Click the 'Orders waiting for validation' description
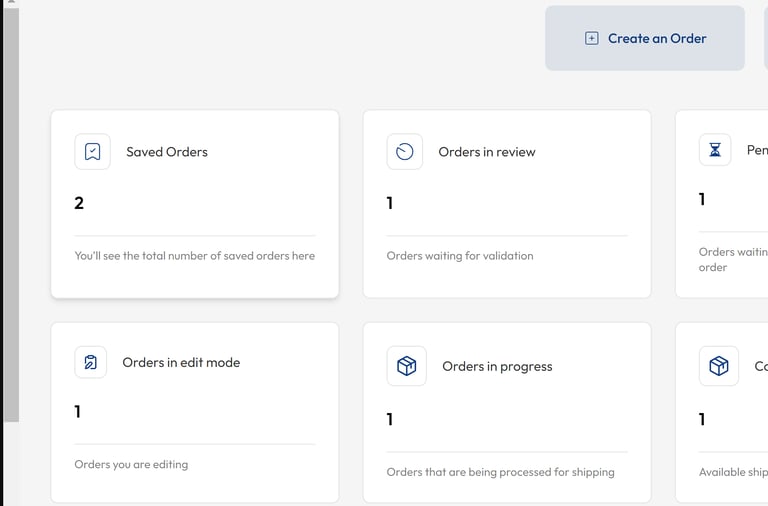This screenshot has height=506, width=768. 460,256
